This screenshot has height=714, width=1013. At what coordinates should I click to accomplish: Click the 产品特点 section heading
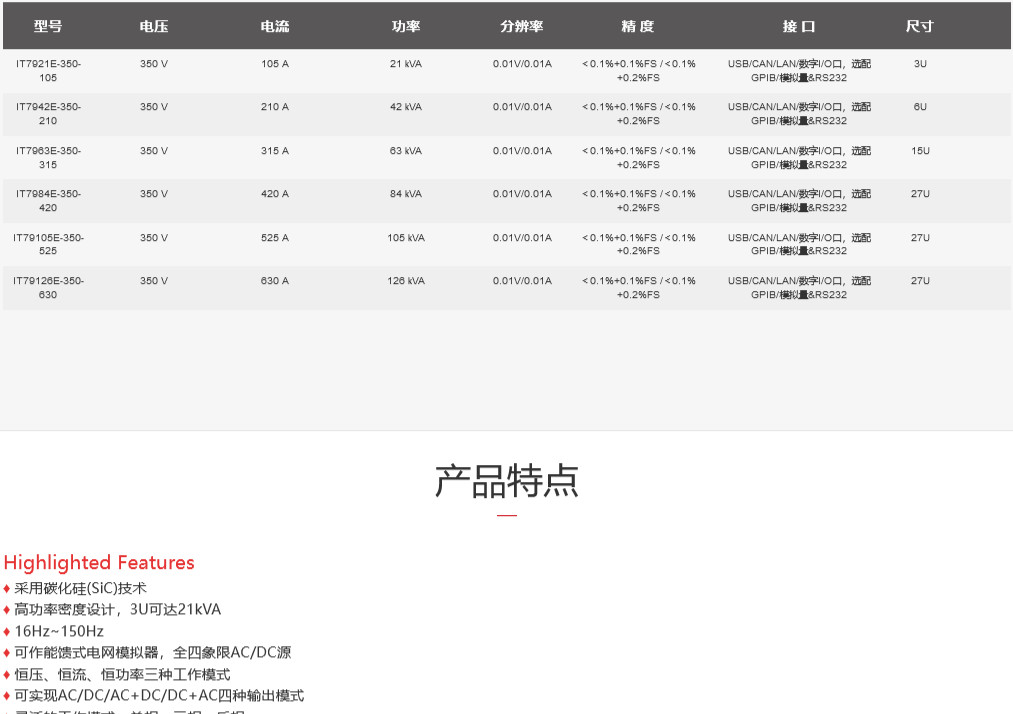coord(506,481)
